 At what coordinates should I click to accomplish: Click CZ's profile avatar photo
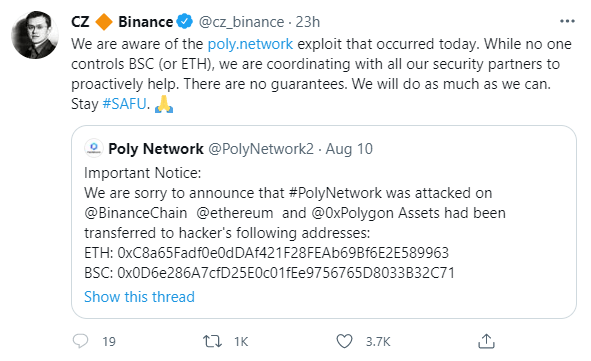point(35,35)
